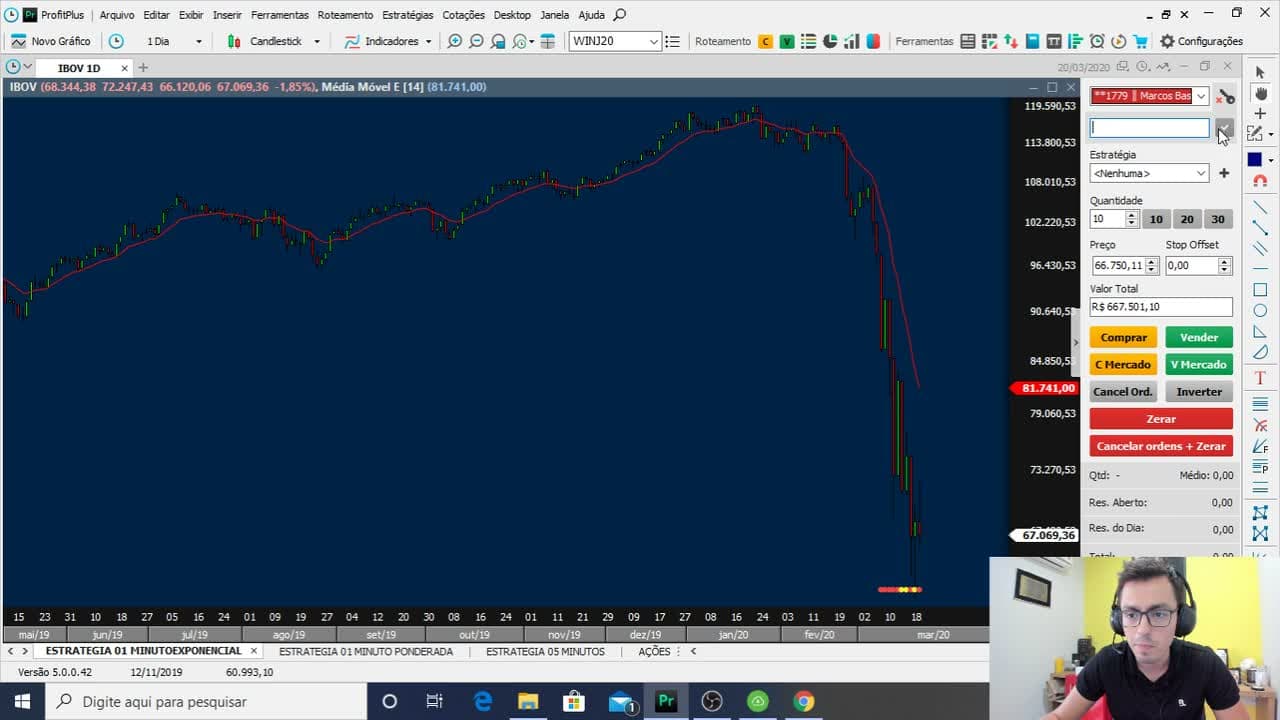Add strategy with plus button
1280x720 pixels.
click(1224, 173)
